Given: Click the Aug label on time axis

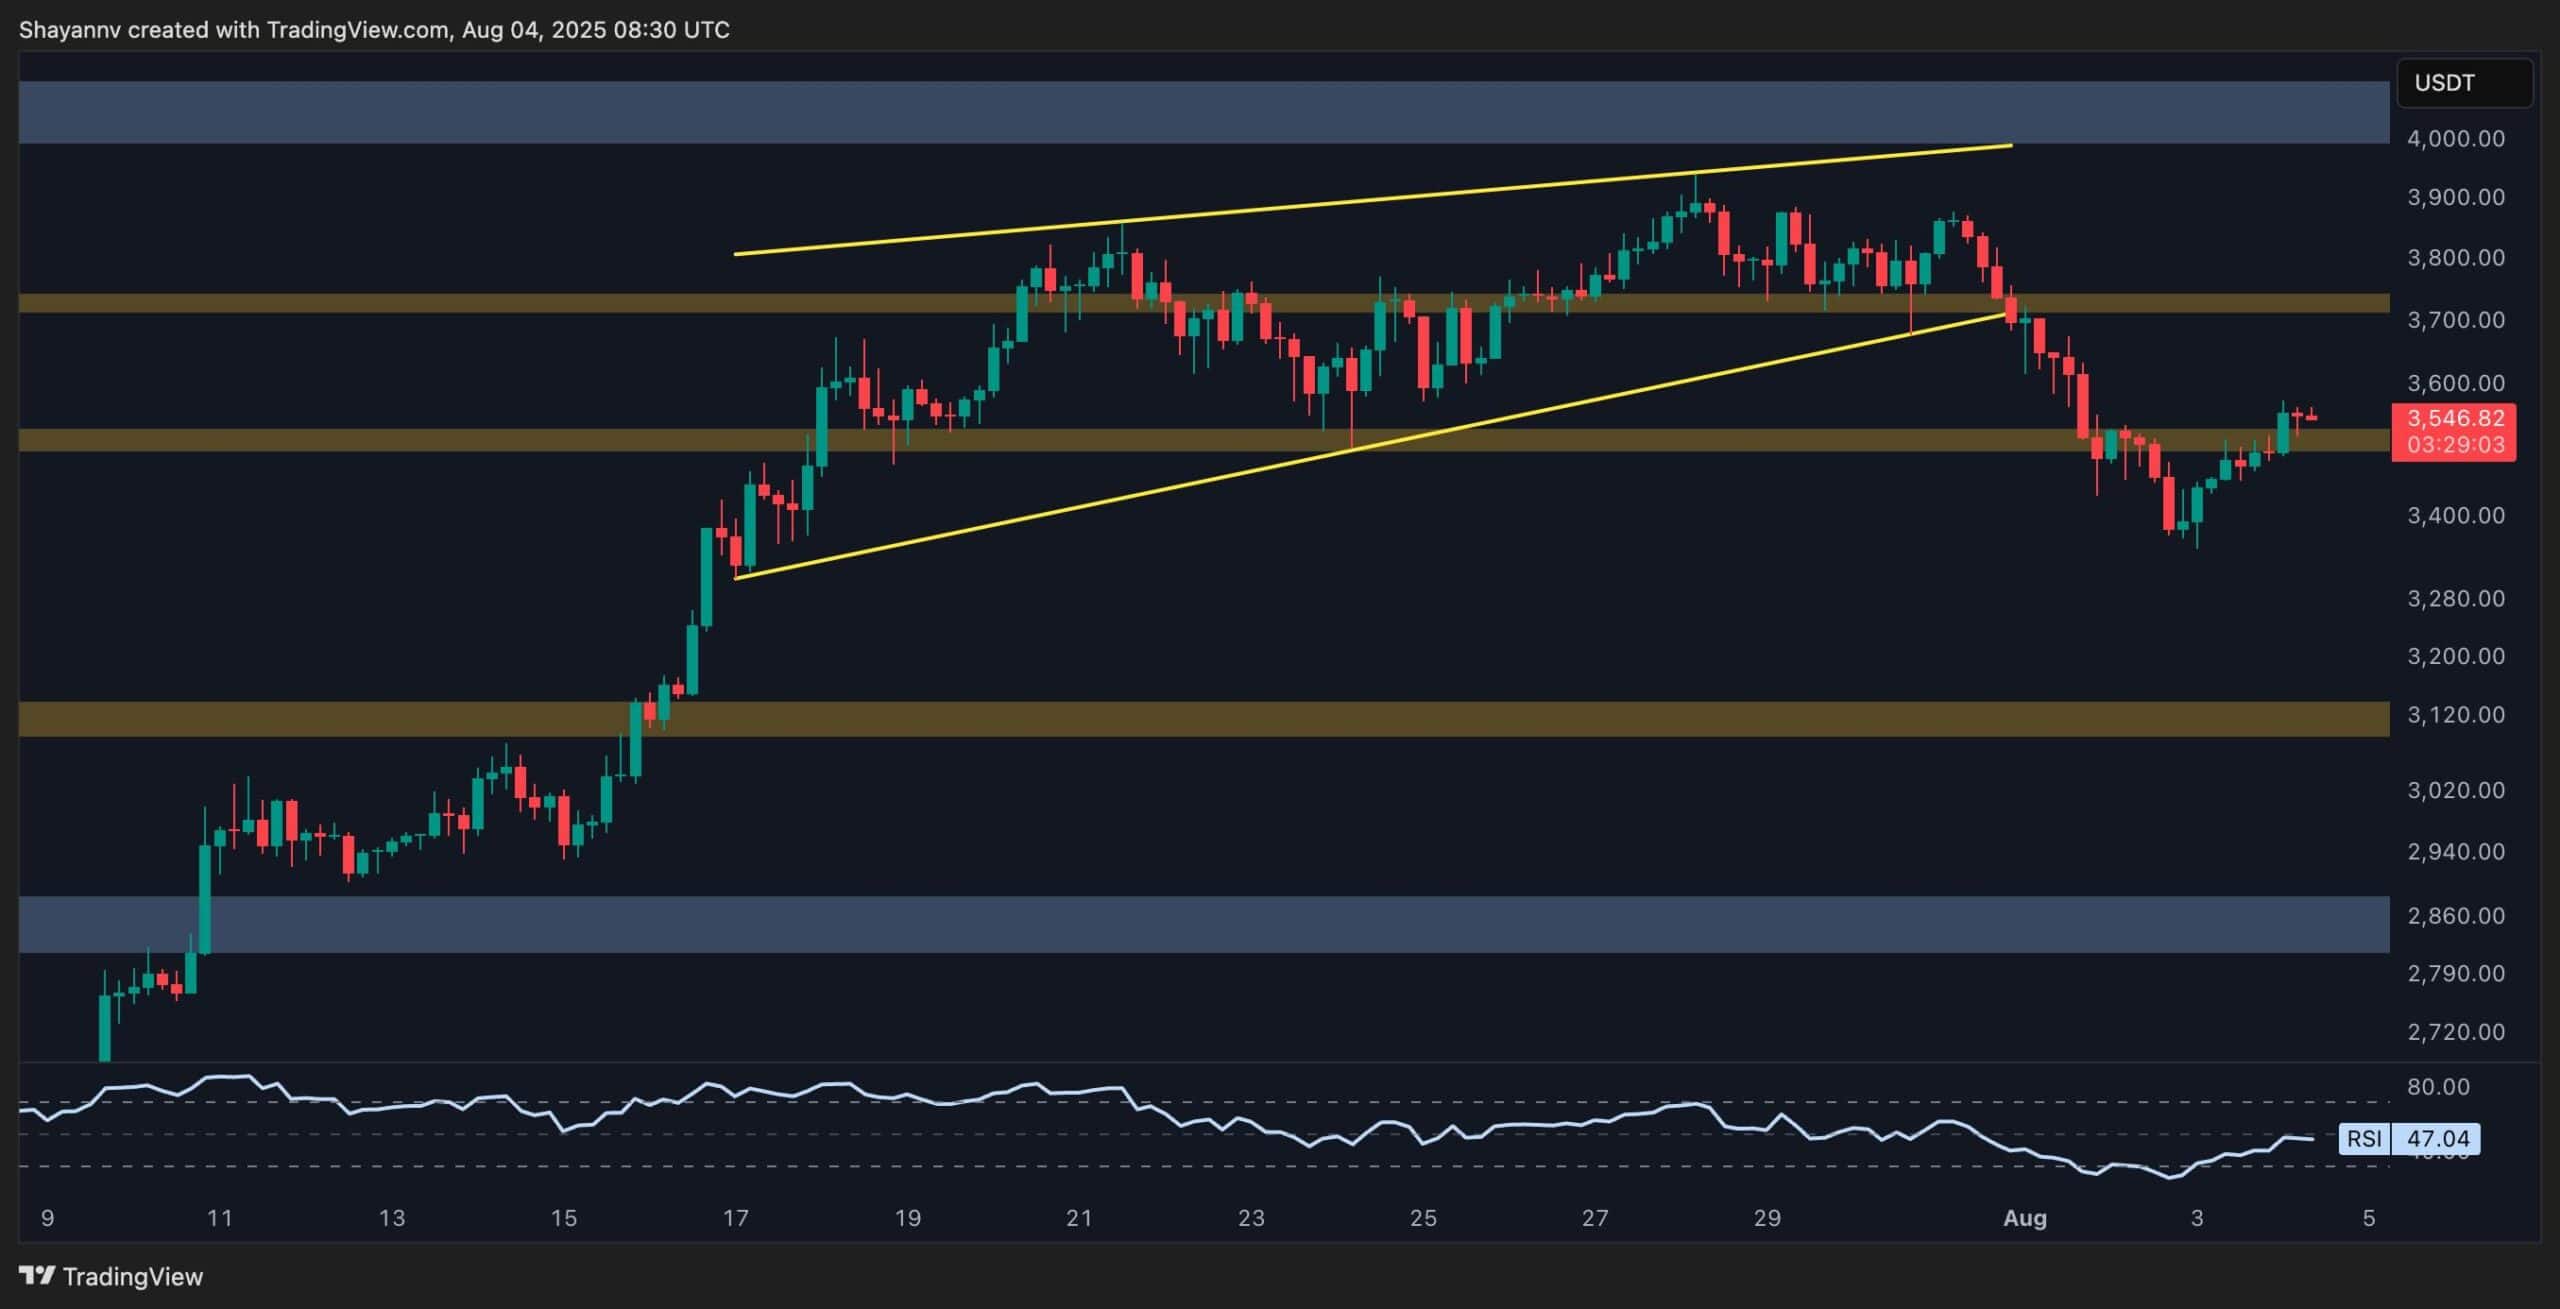Looking at the screenshot, I should tap(2025, 1218).
